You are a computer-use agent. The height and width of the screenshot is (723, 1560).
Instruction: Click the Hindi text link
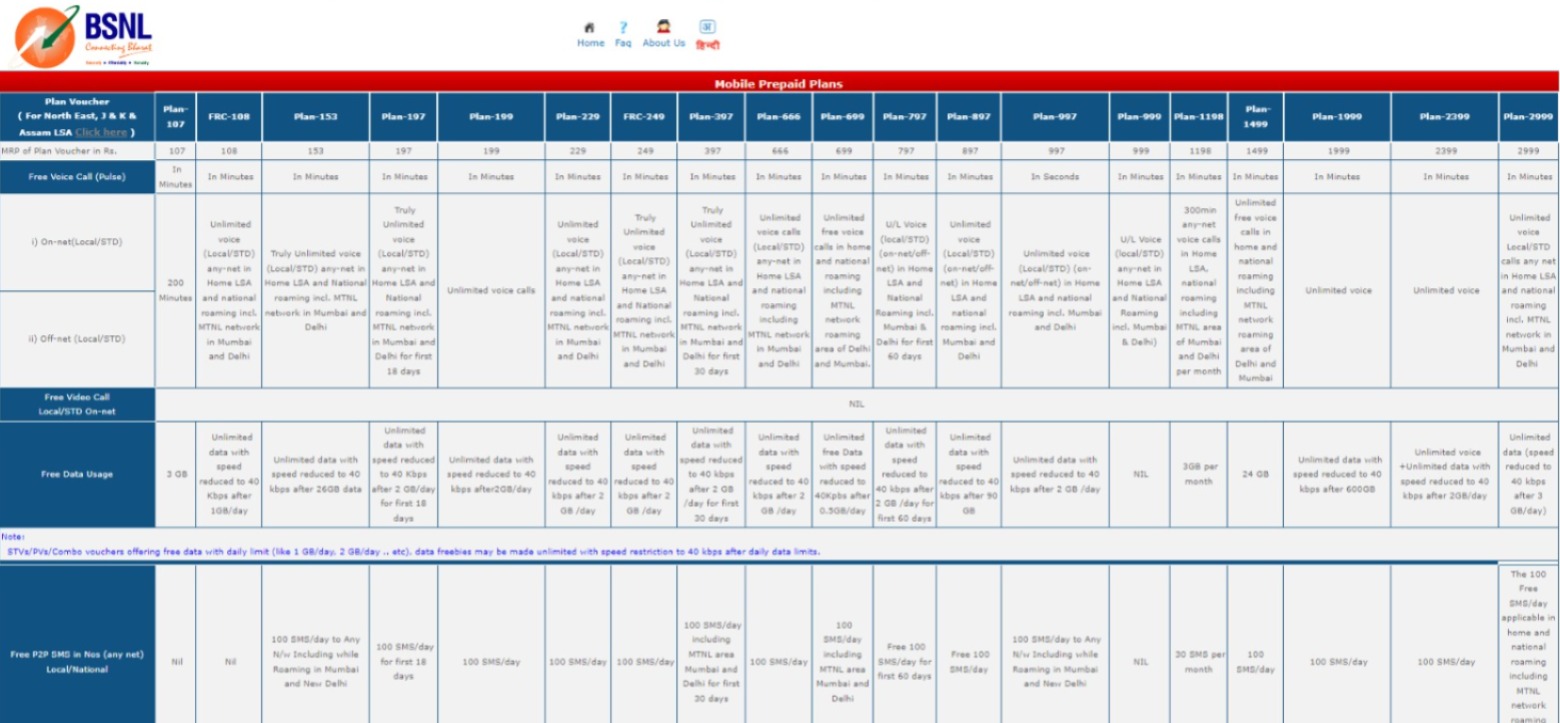pos(707,44)
